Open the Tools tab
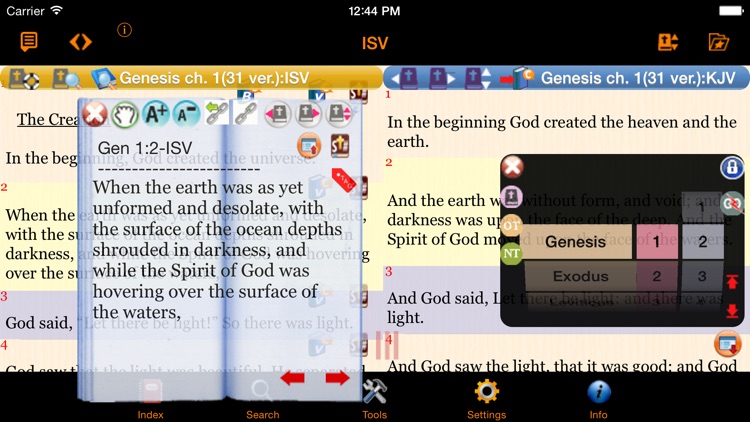 pyautogui.click(x=375, y=398)
